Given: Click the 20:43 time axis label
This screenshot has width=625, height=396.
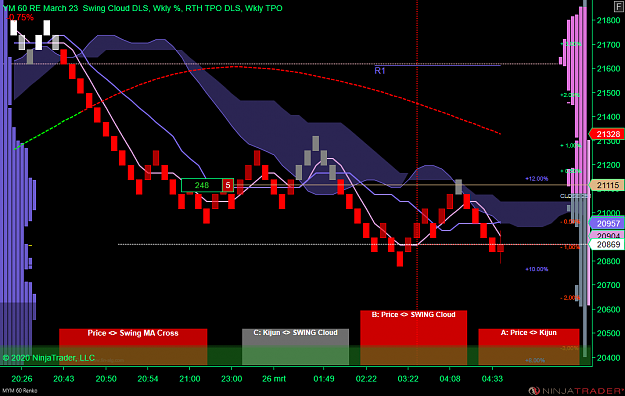Looking at the screenshot, I should click(x=64, y=378).
